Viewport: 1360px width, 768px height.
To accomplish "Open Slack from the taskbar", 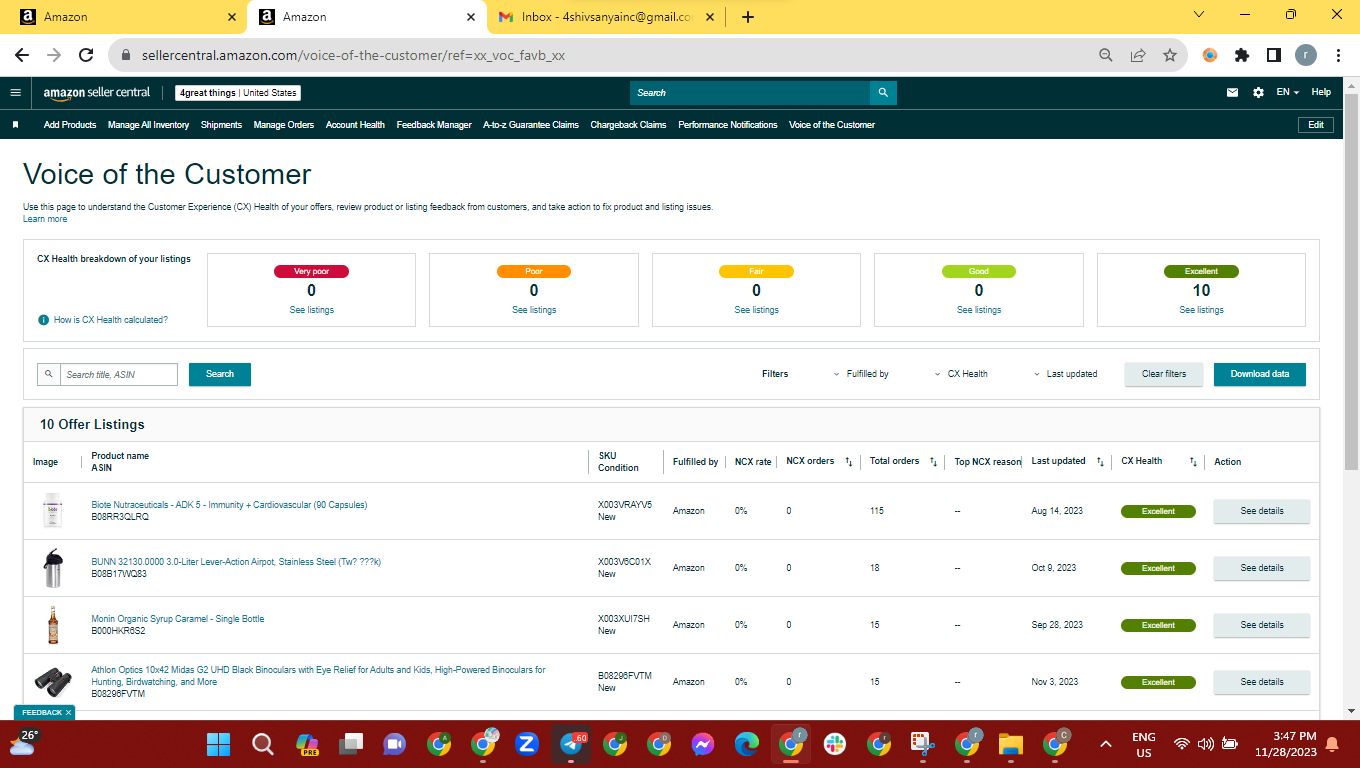I will [834, 744].
